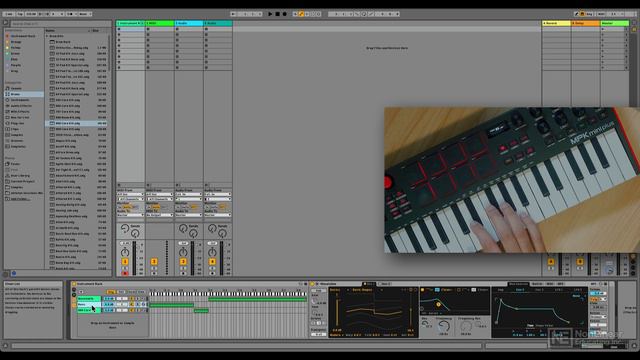Click the Arrangement Record button in transport
Image resolution: width=640 pixels, height=360 pixels.
(284, 14)
